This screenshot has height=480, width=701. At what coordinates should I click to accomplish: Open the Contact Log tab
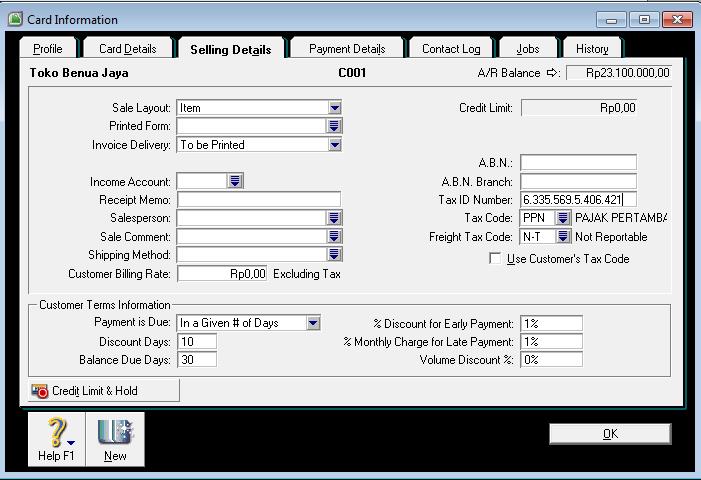(451, 49)
